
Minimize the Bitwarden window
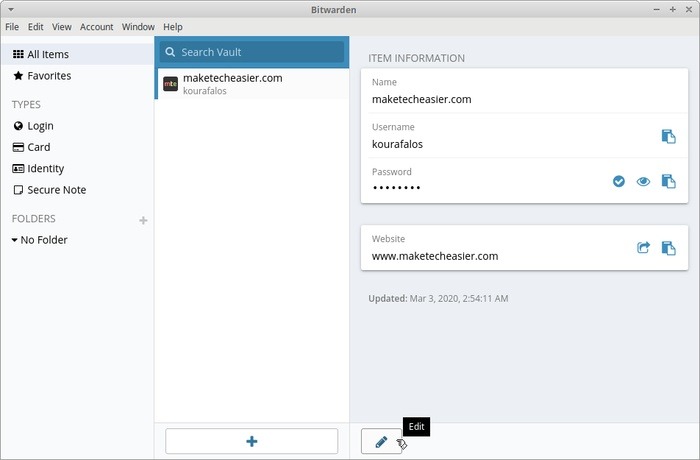coord(657,9)
